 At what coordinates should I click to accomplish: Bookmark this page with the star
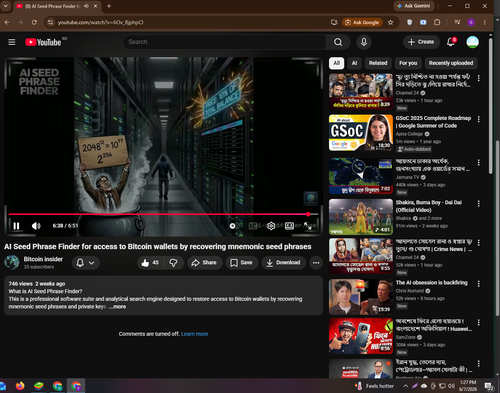[x=391, y=22]
